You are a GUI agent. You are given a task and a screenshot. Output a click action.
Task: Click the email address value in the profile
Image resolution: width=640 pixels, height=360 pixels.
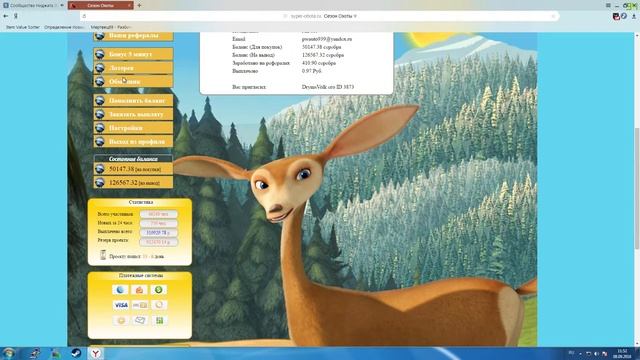point(327,39)
